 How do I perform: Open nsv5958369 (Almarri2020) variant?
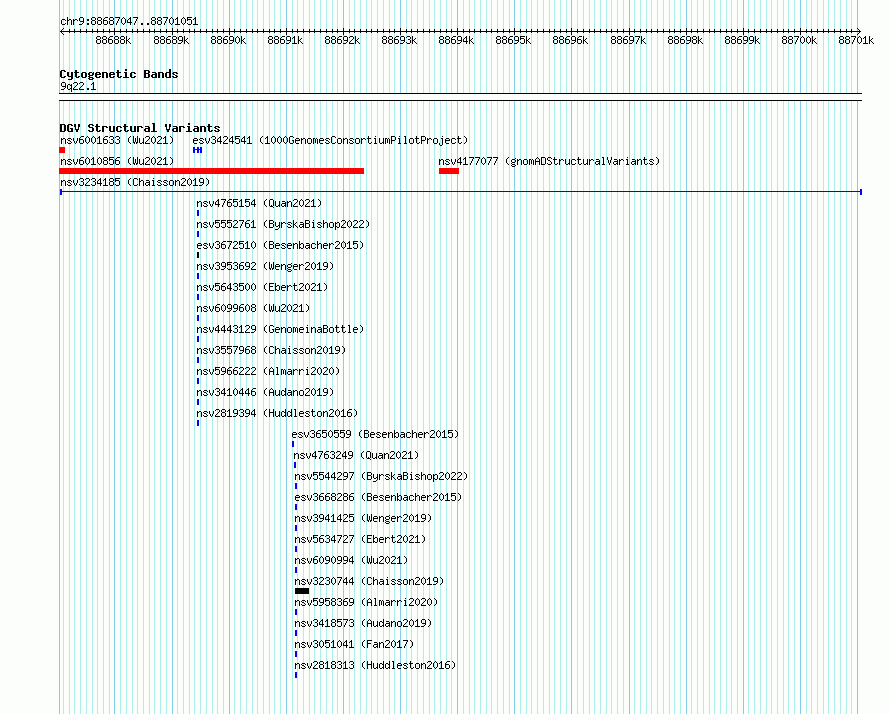coord(367,602)
